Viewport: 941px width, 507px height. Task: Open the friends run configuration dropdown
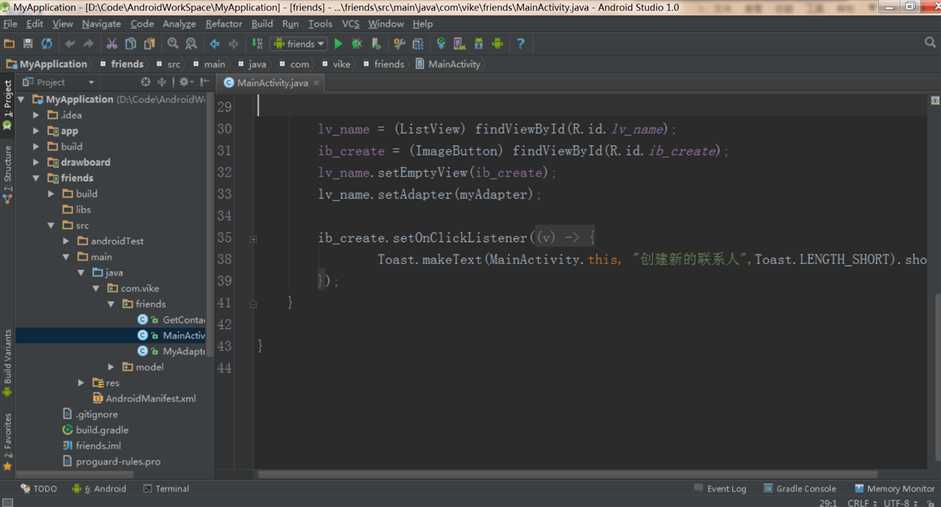point(299,43)
